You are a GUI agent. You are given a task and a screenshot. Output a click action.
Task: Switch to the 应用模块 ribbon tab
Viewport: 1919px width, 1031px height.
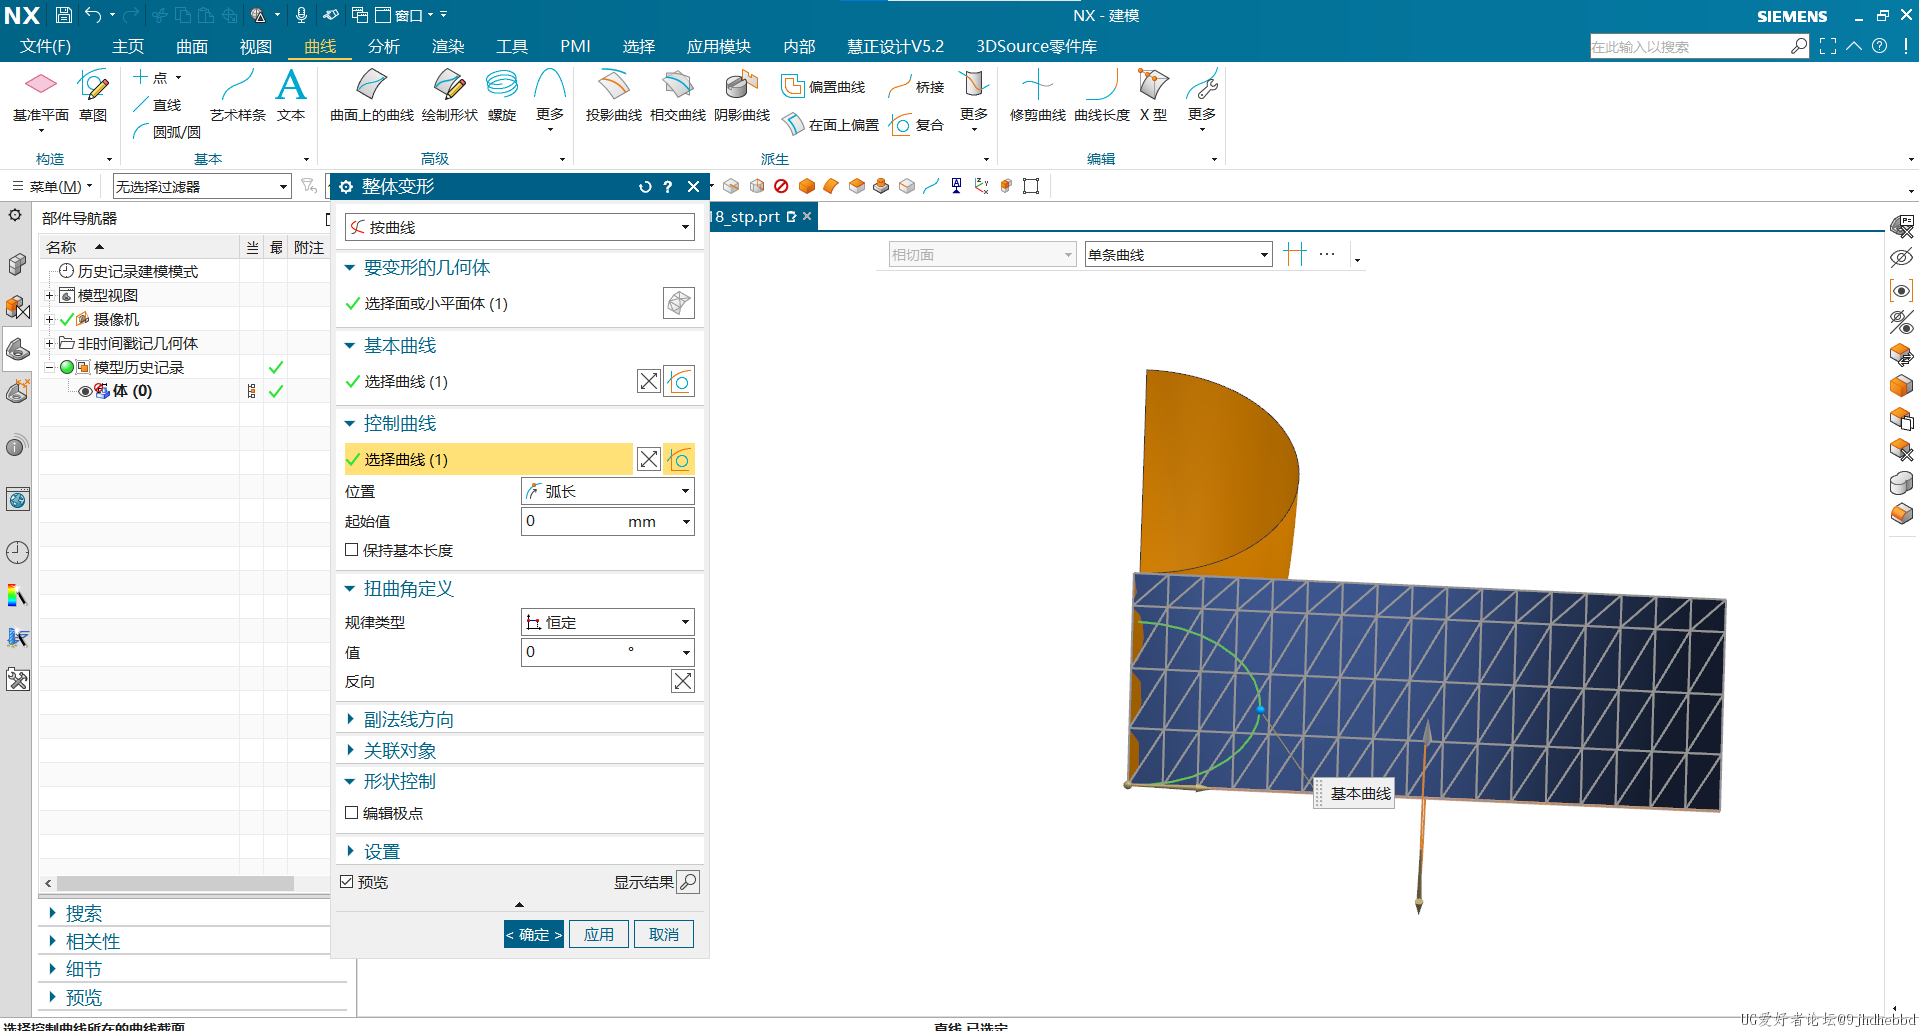tap(719, 46)
